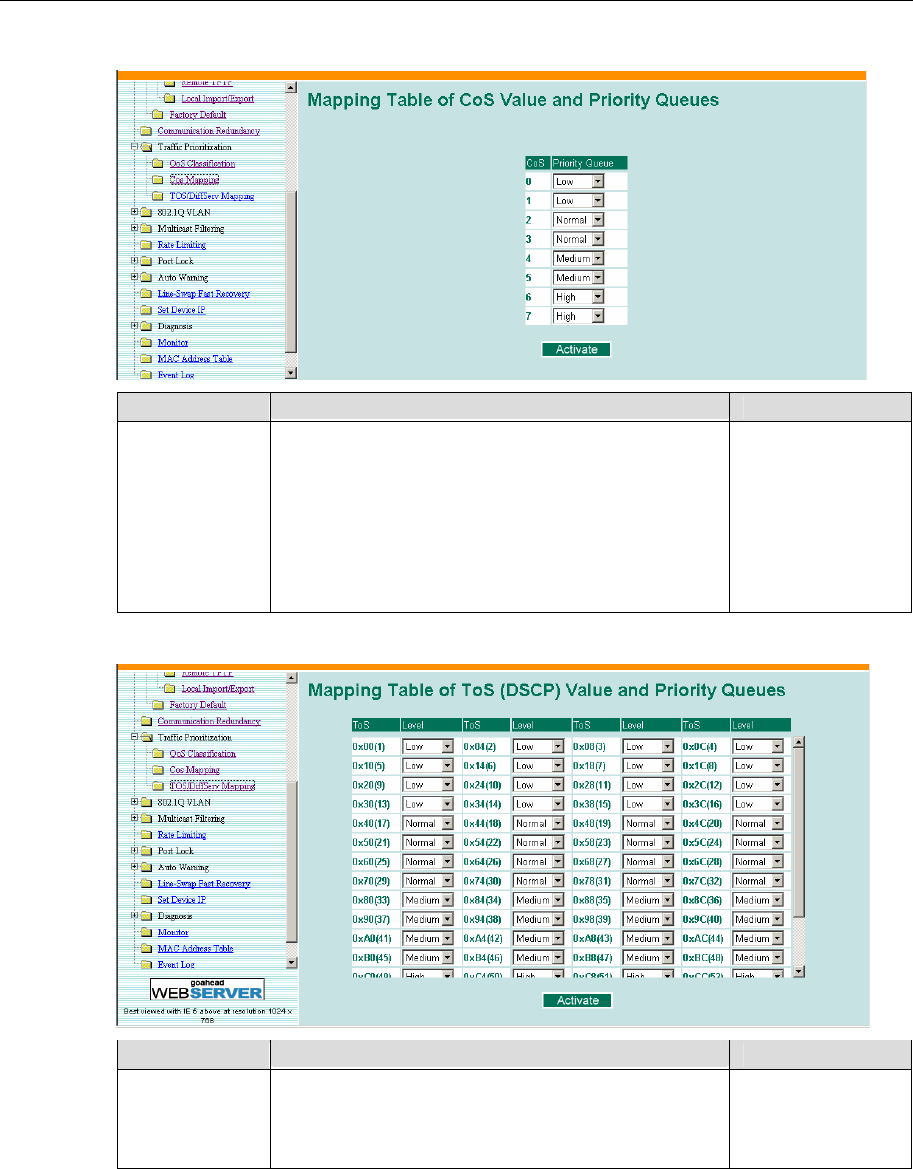This screenshot has height=1169, width=913.
Task: Open the CoS 1 priority queue dropdown
Action: click(578, 201)
